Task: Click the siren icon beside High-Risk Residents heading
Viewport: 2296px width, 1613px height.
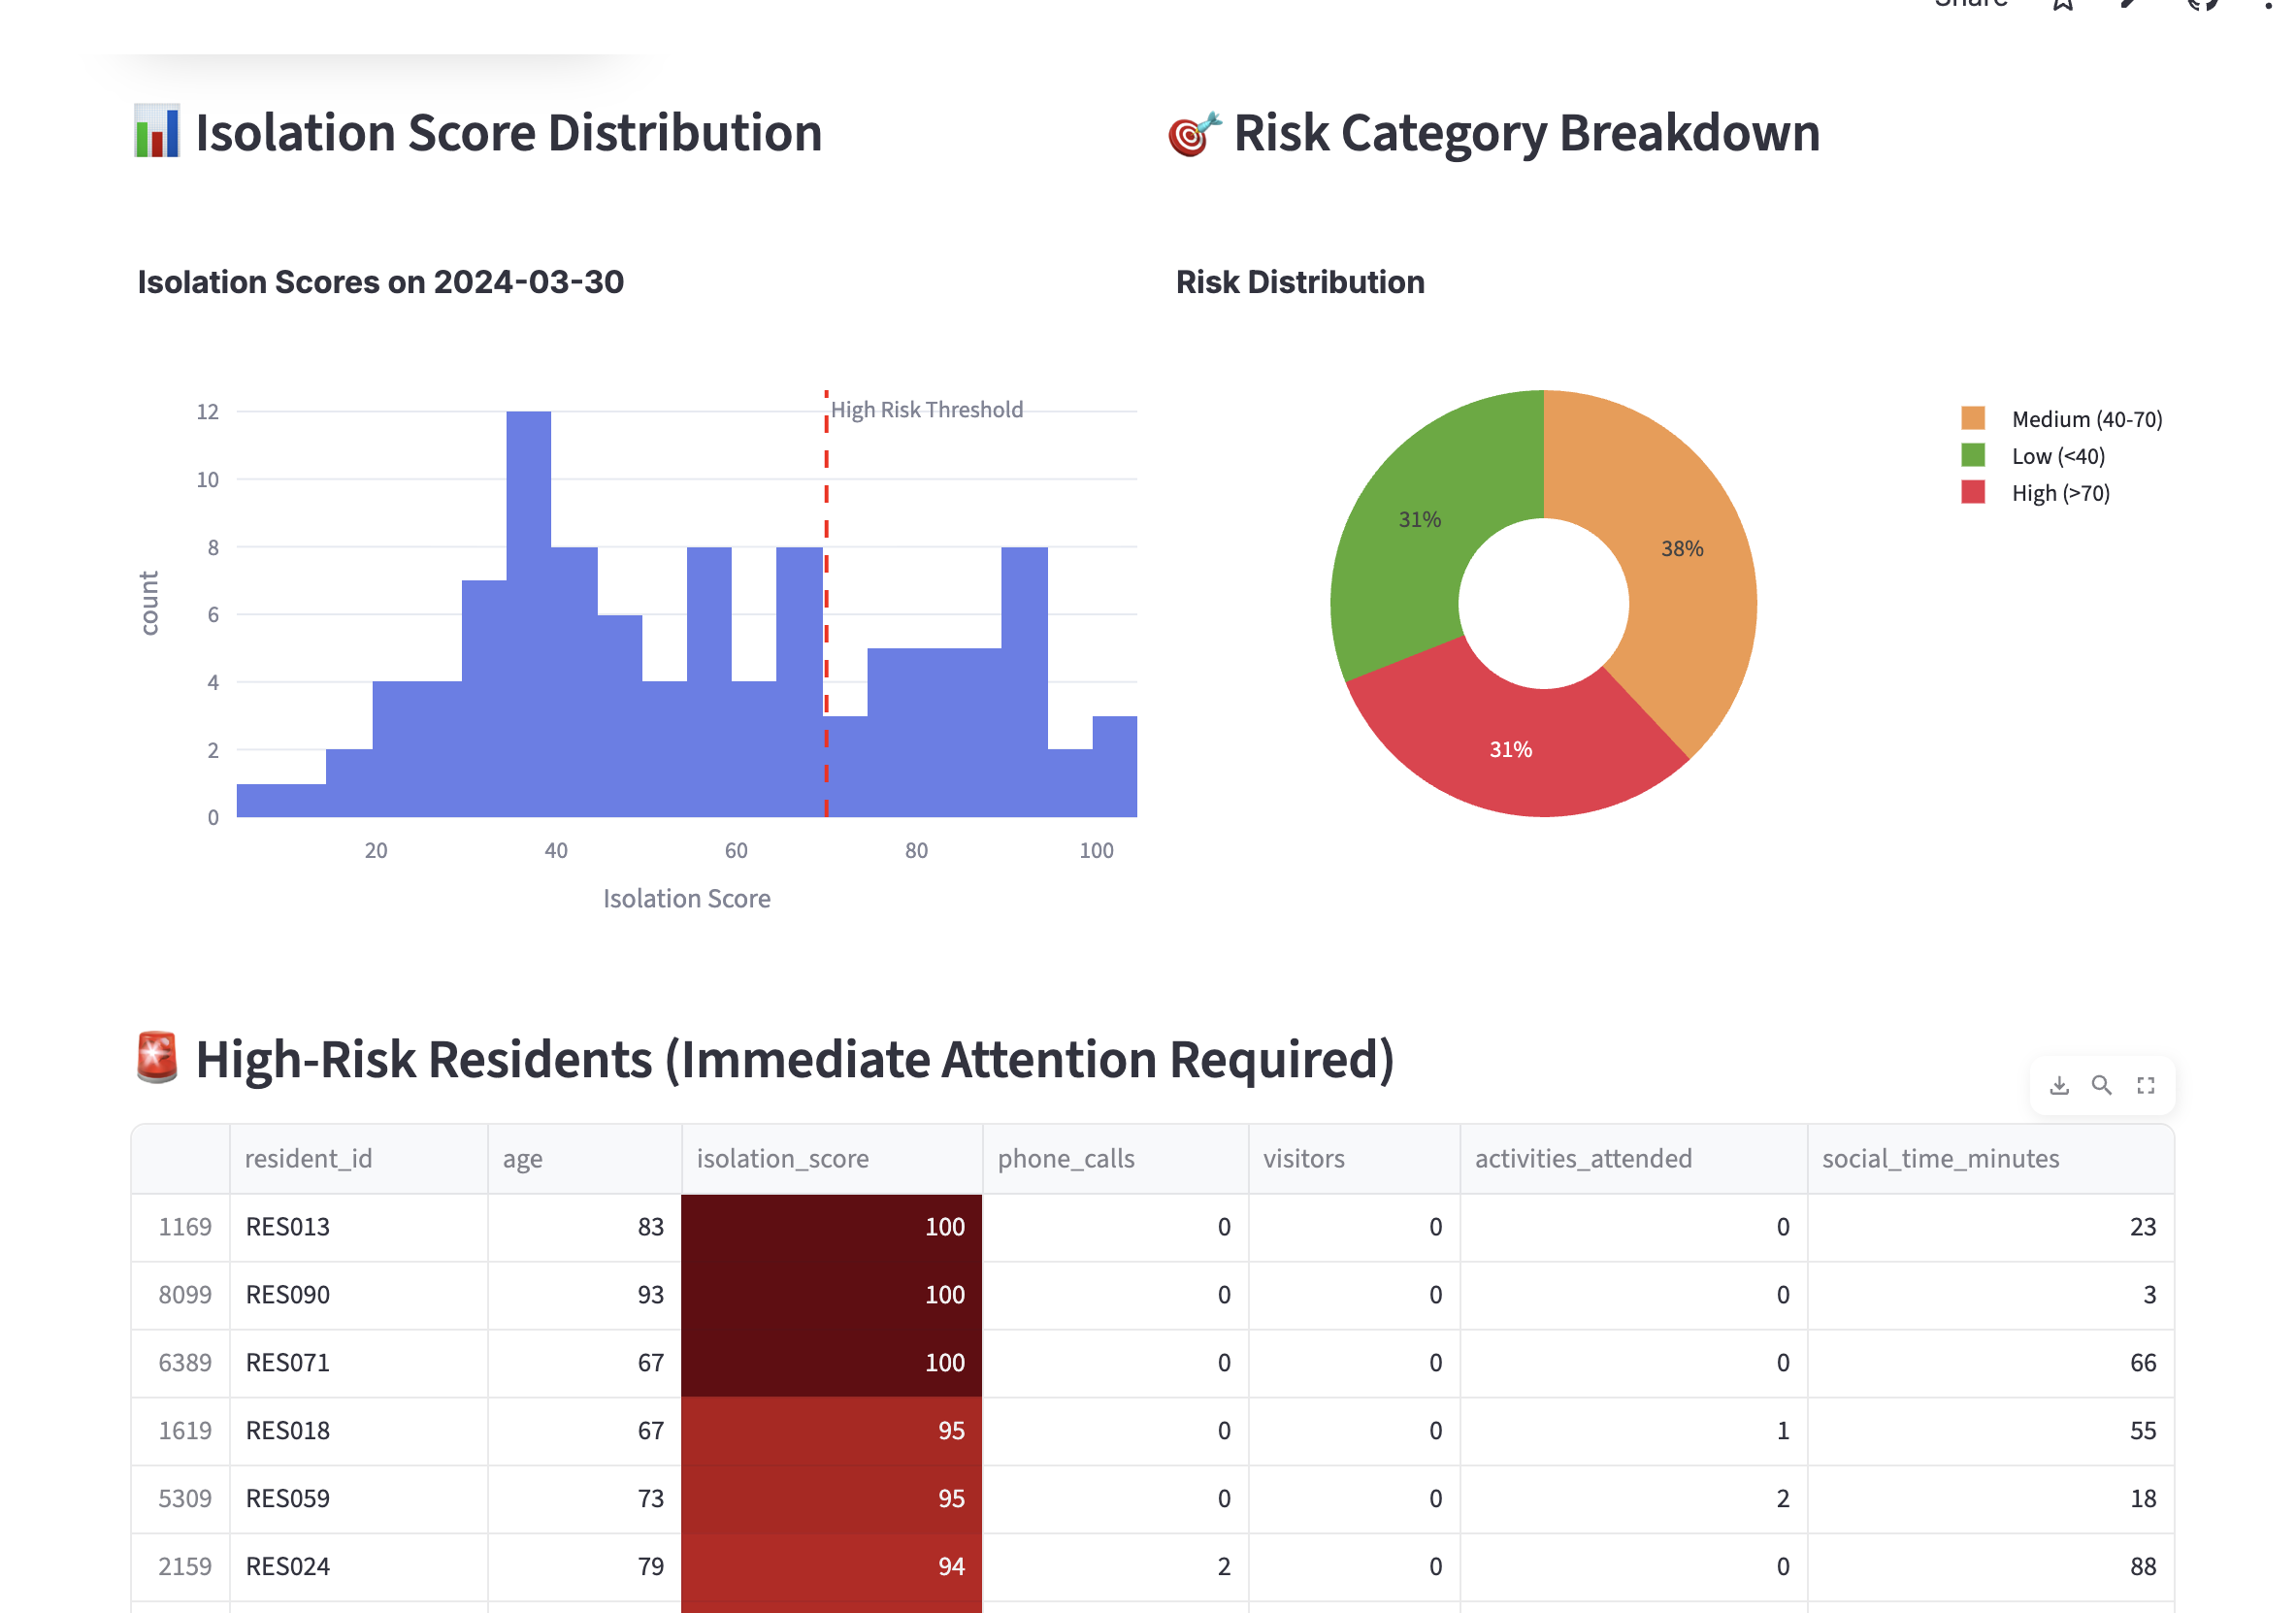Action: tap(157, 1057)
